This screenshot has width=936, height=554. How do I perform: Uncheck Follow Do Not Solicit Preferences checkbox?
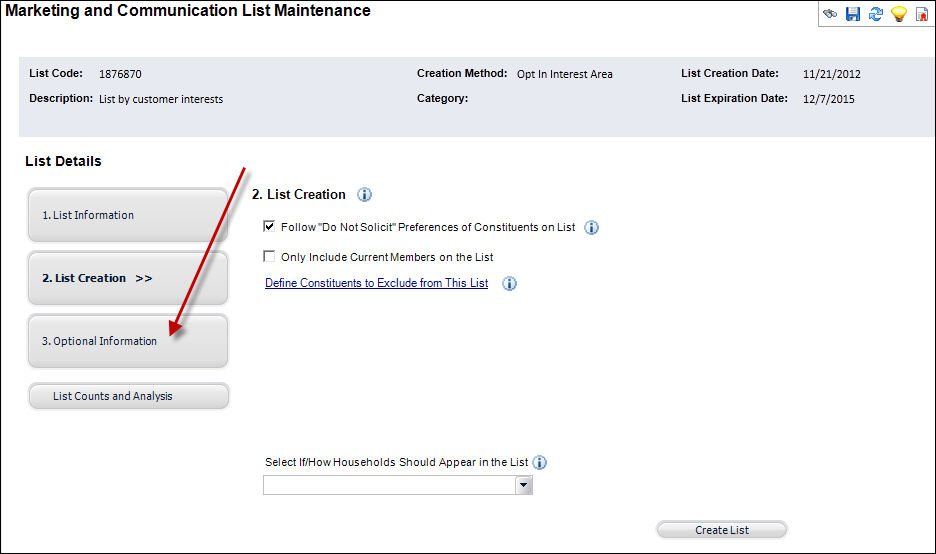point(269,226)
